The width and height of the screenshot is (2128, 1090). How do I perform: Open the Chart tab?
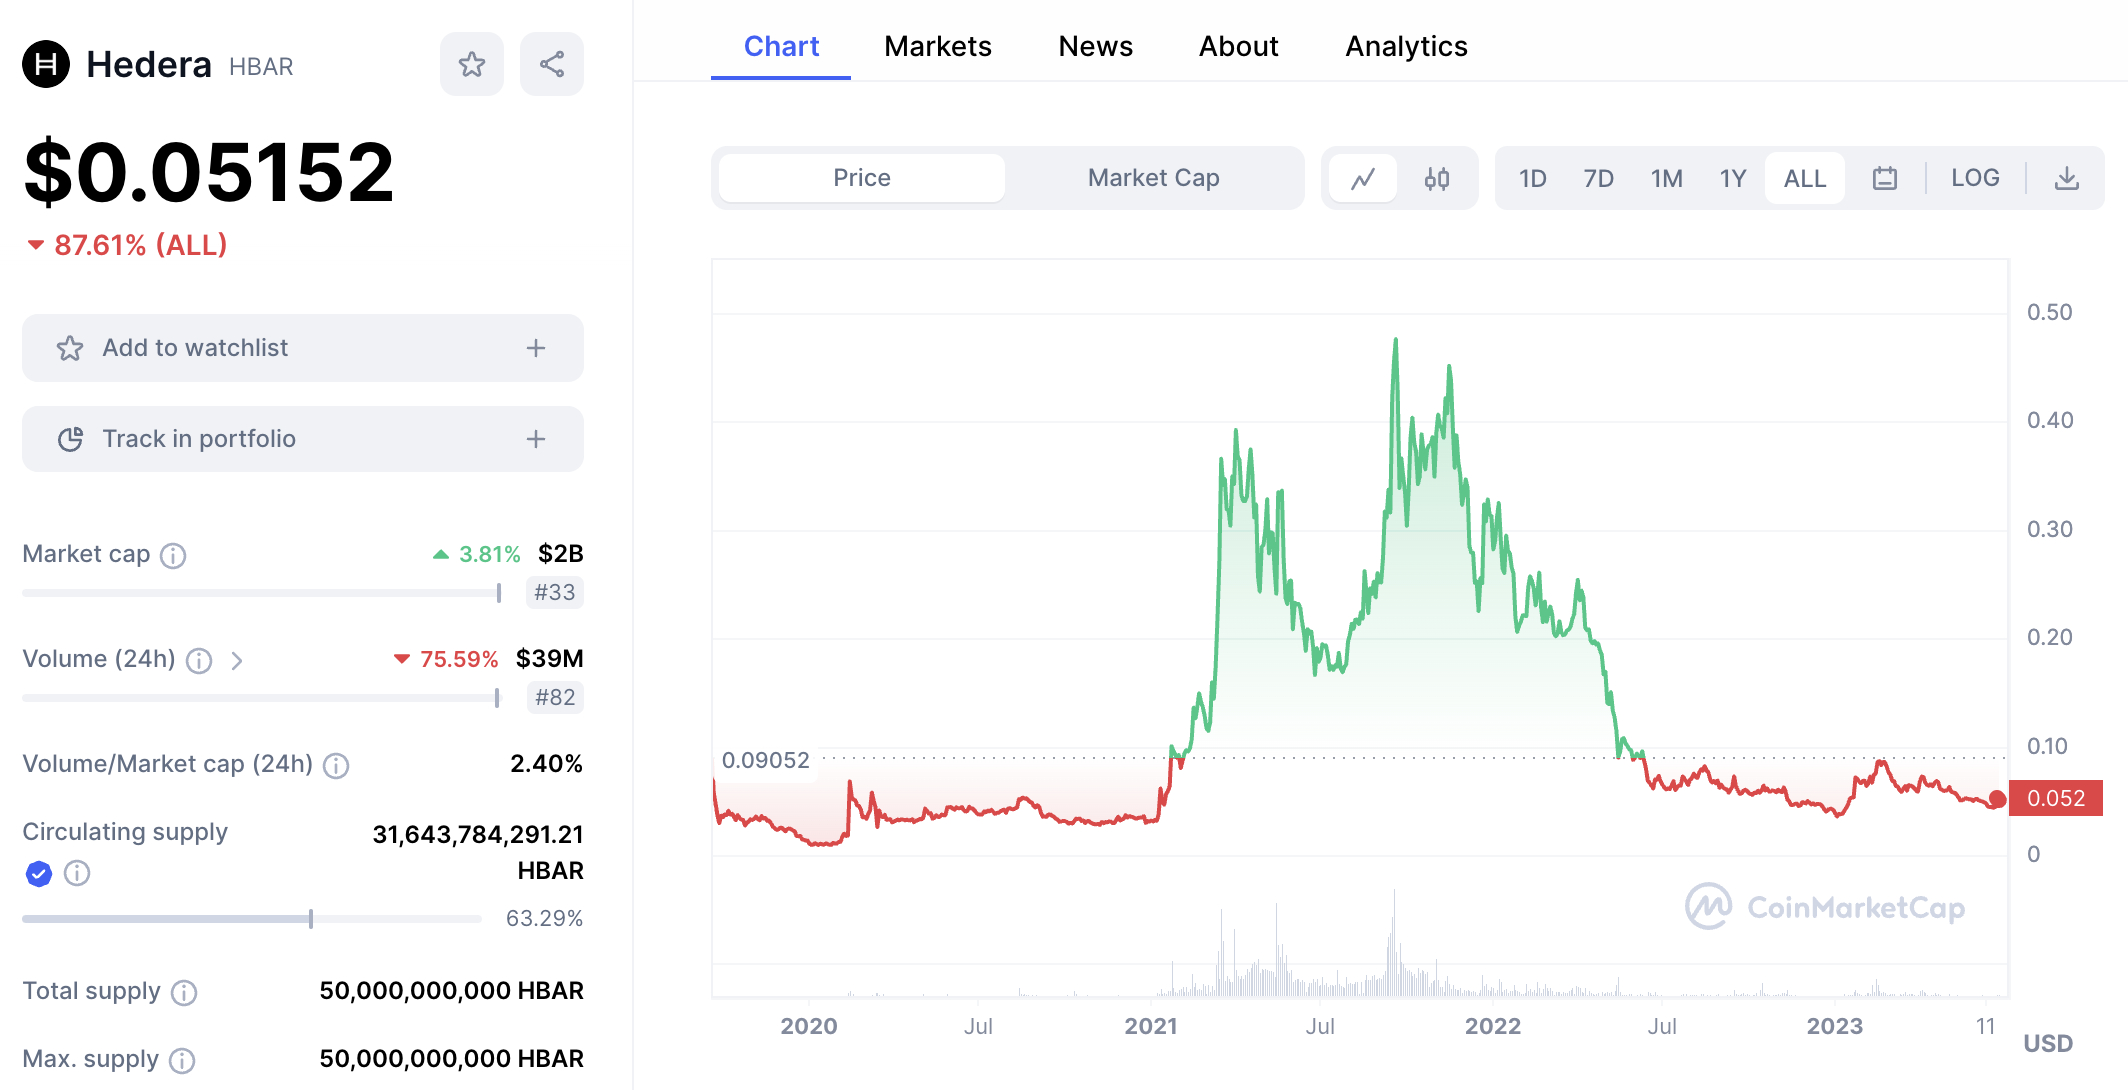click(781, 46)
